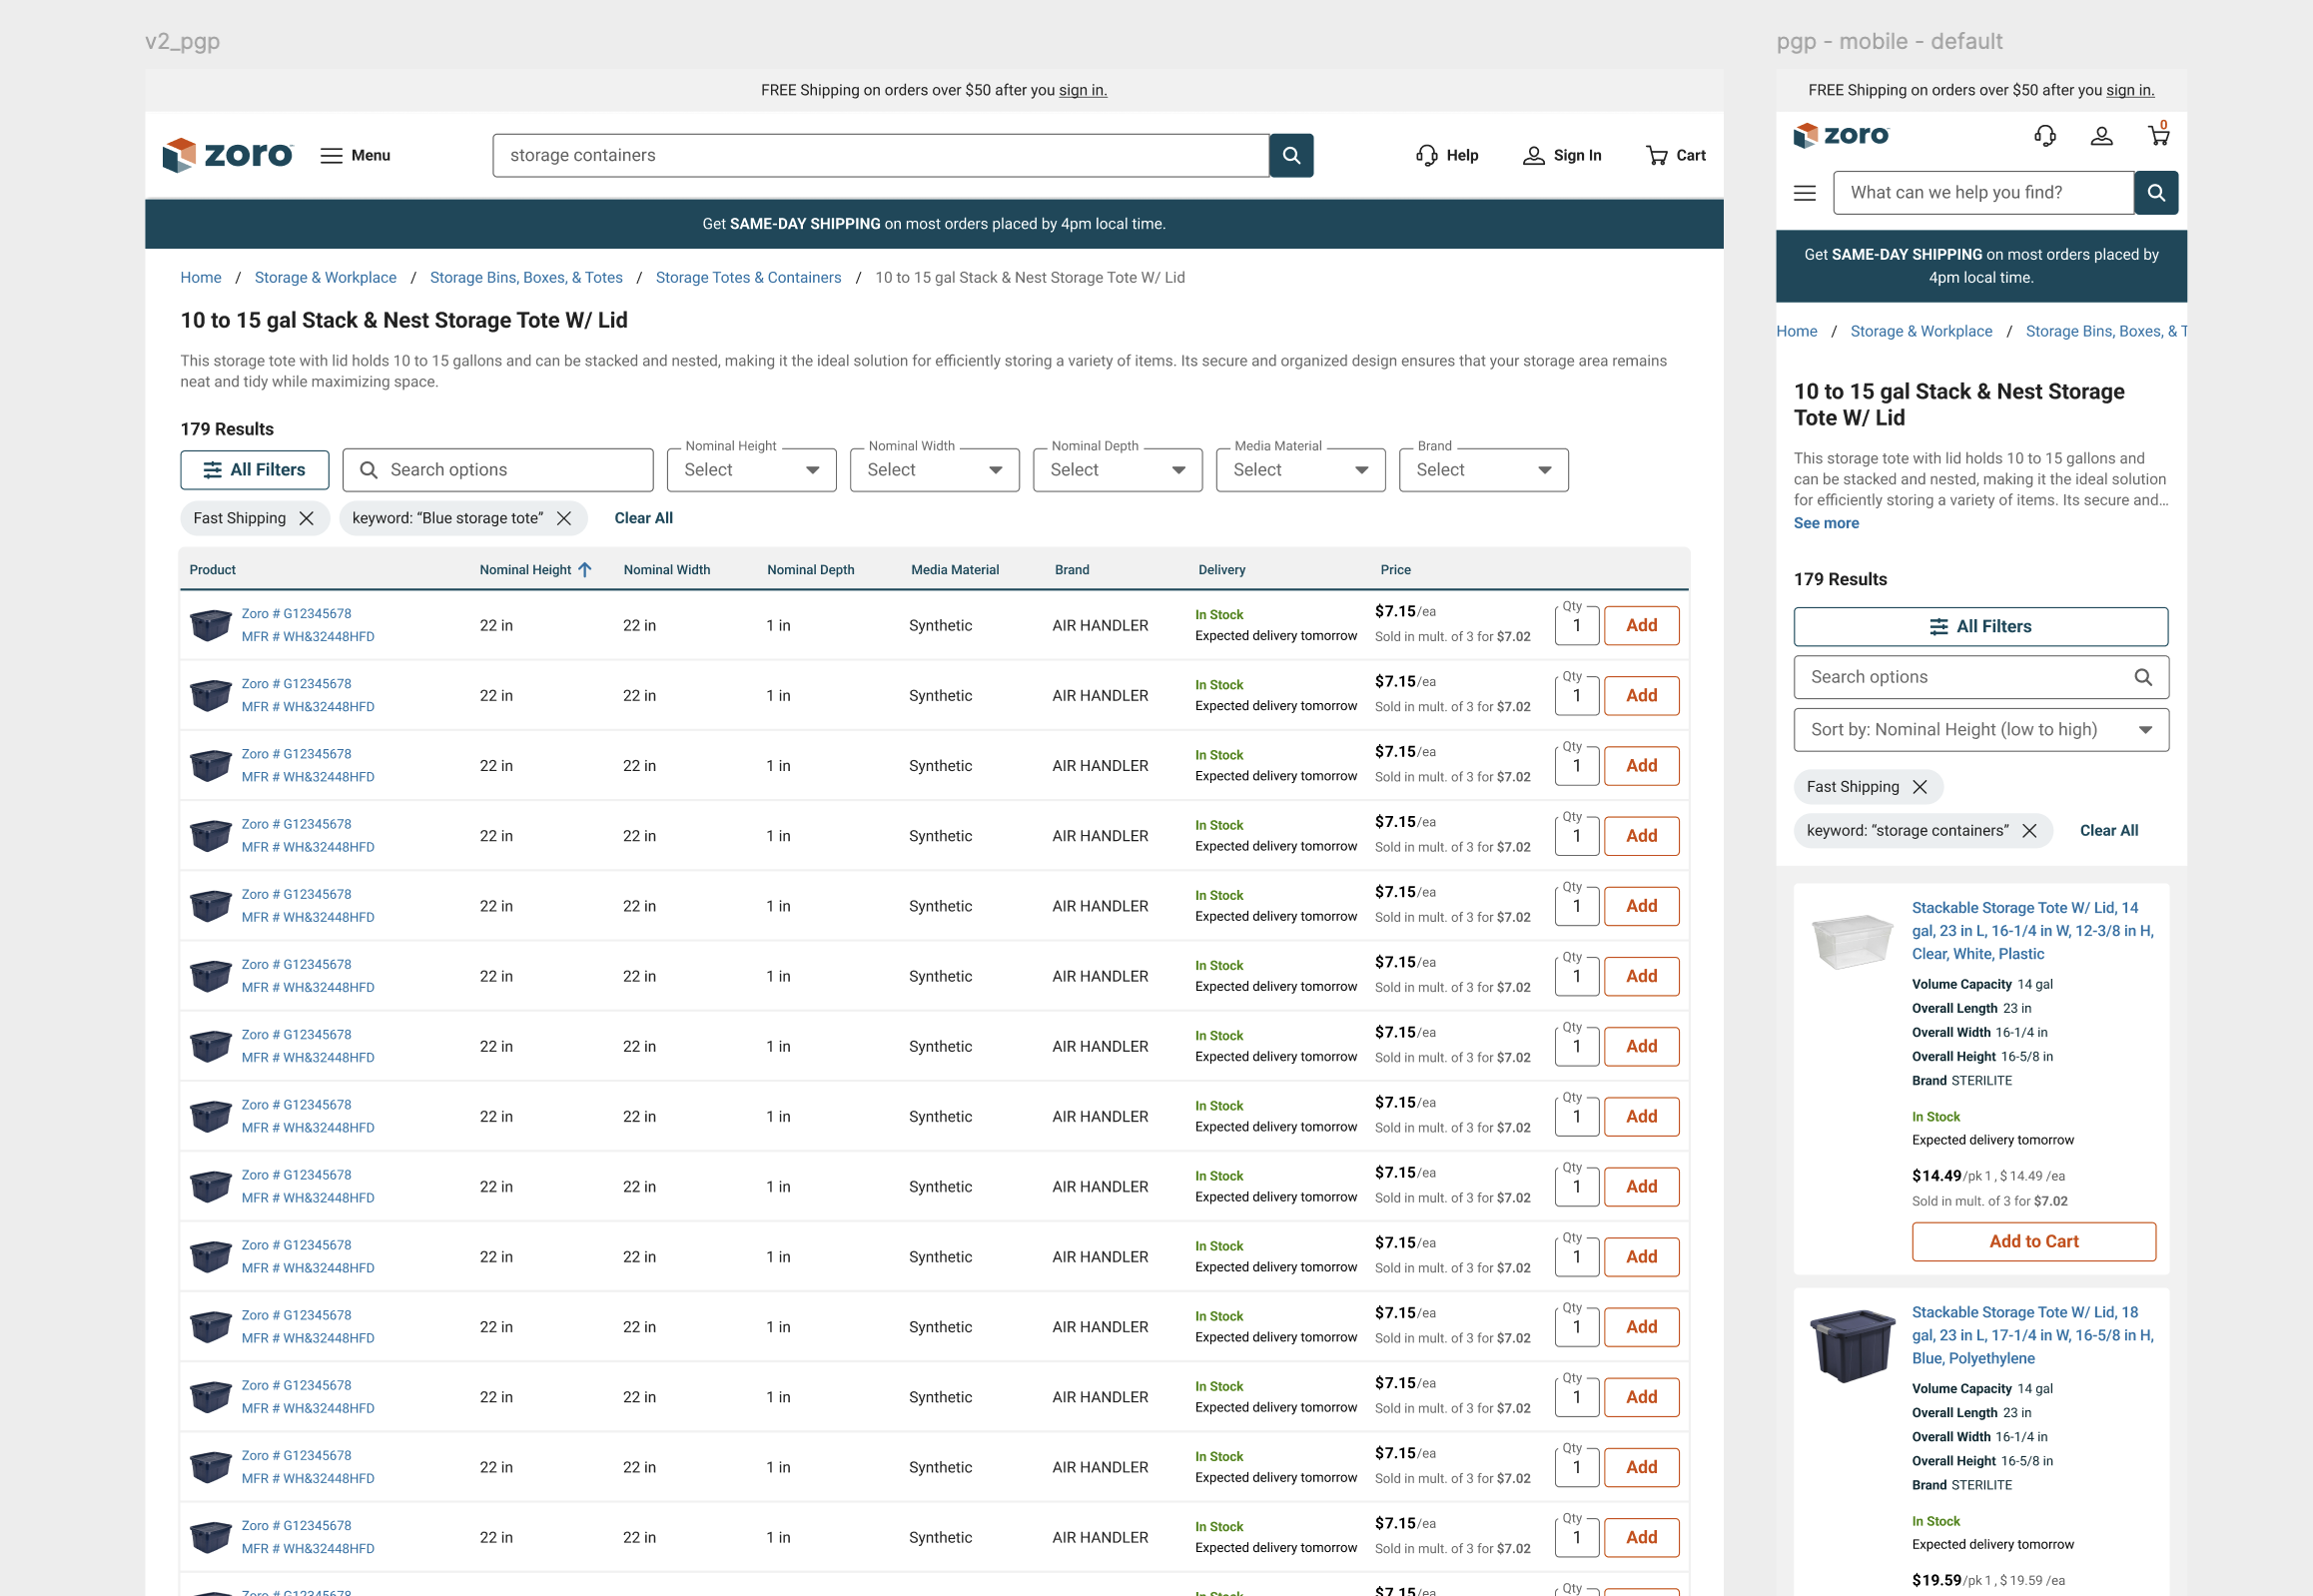Image resolution: width=2313 pixels, height=1596 pixels.
Task: Remove the mobile "storage containers" keyword chip
Action: (x=2029, y=831)
